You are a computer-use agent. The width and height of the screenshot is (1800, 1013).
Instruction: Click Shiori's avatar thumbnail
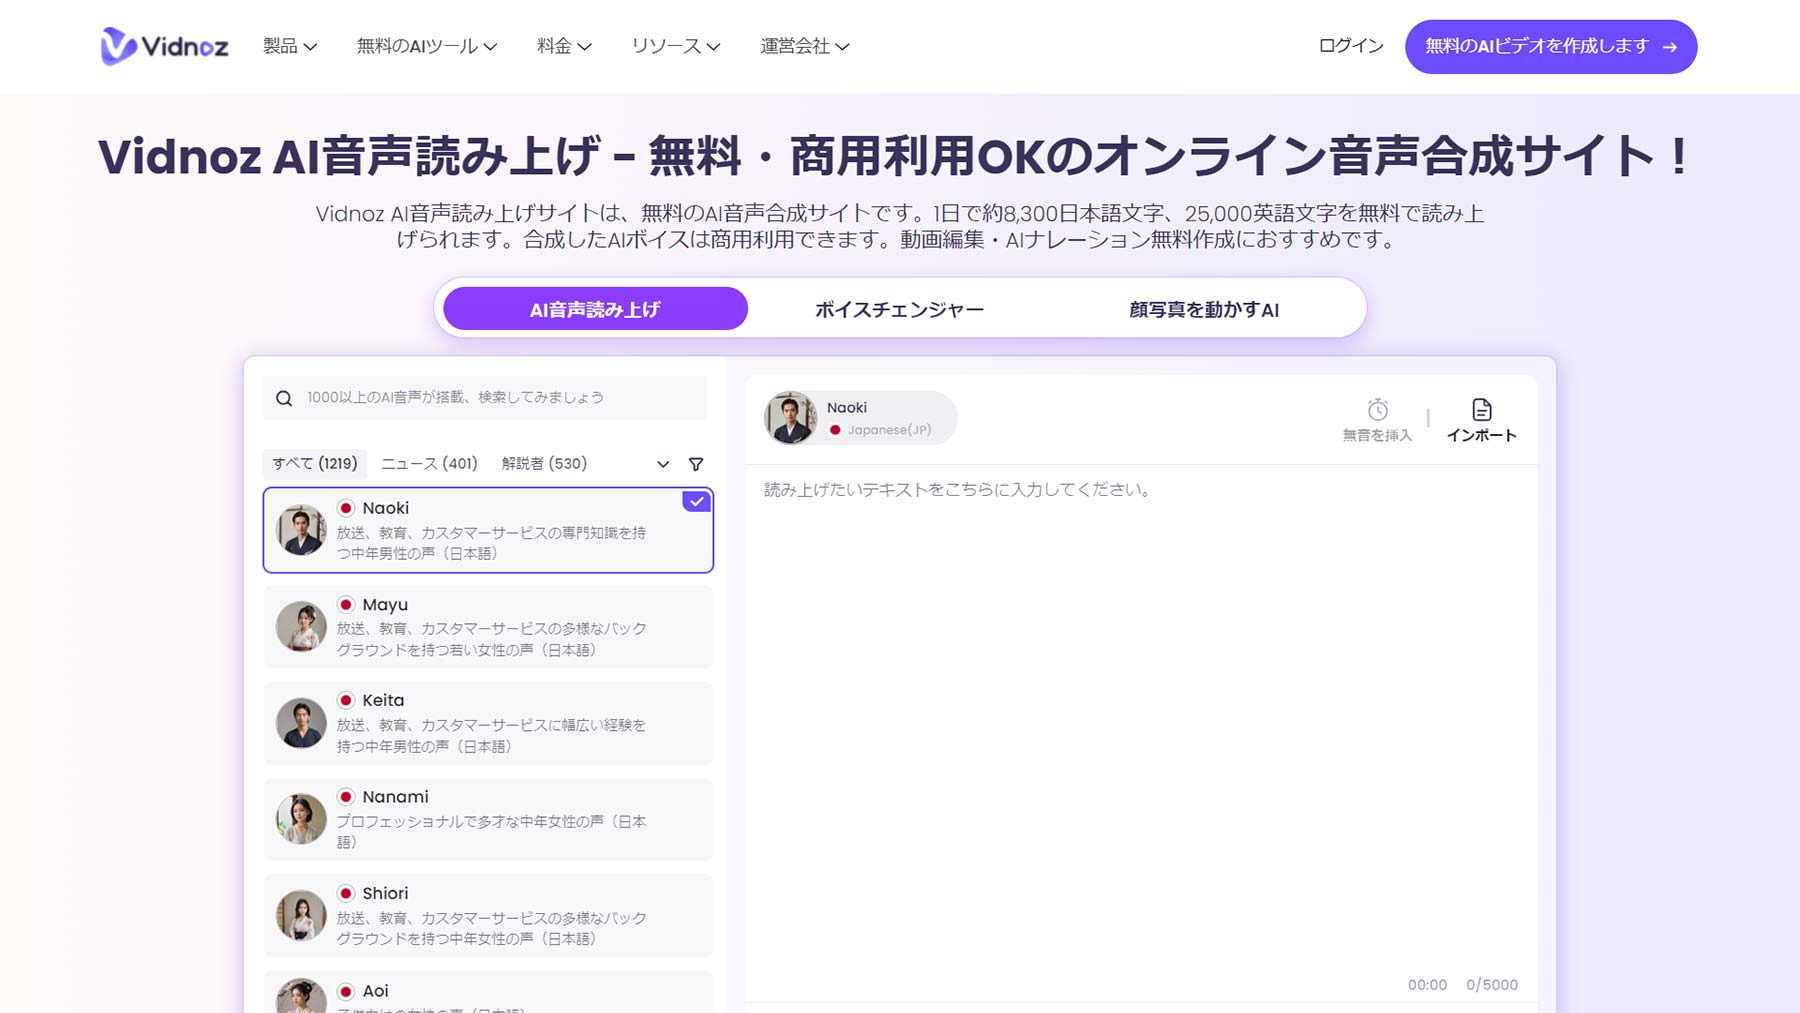pos(301,916)
